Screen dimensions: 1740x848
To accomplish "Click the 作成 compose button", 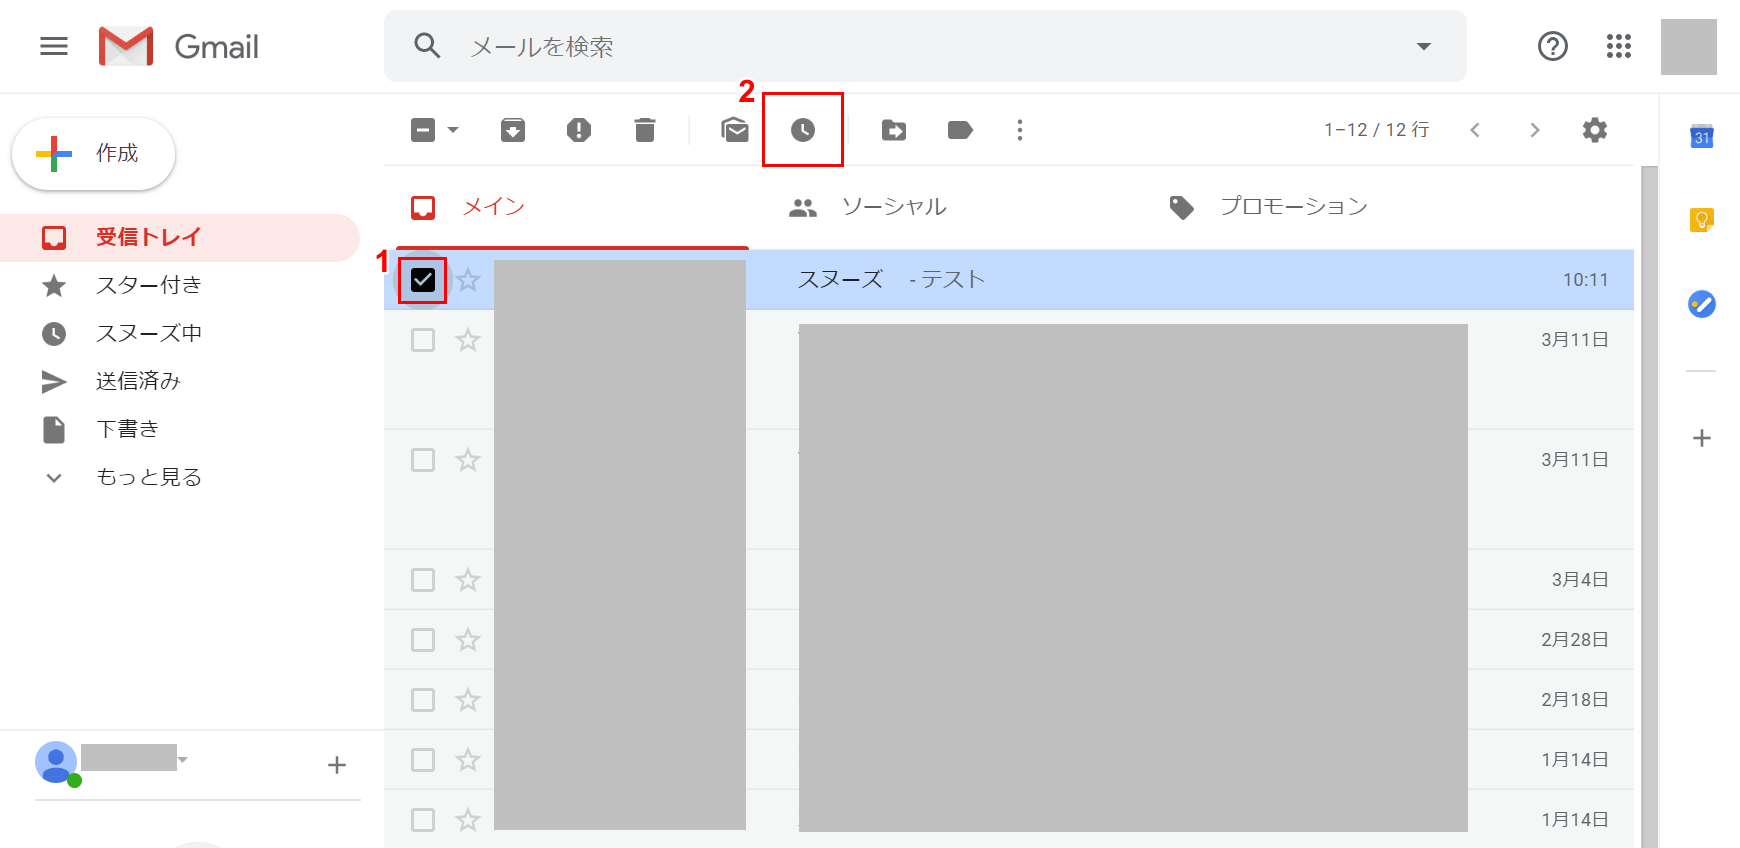I will point(94,153).
